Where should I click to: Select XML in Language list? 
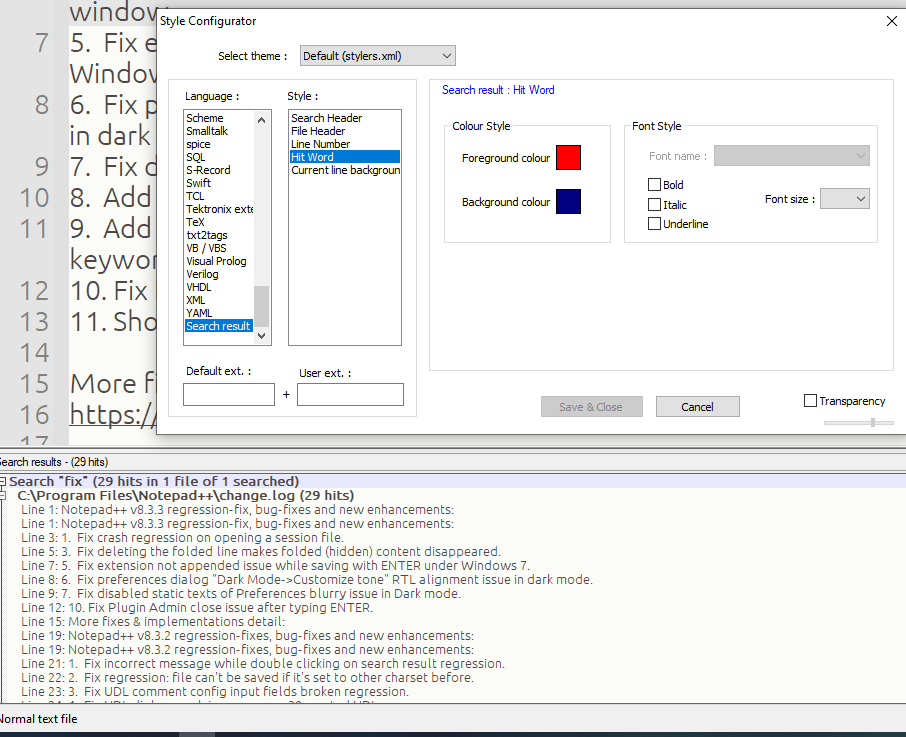[x=219, y=300]
